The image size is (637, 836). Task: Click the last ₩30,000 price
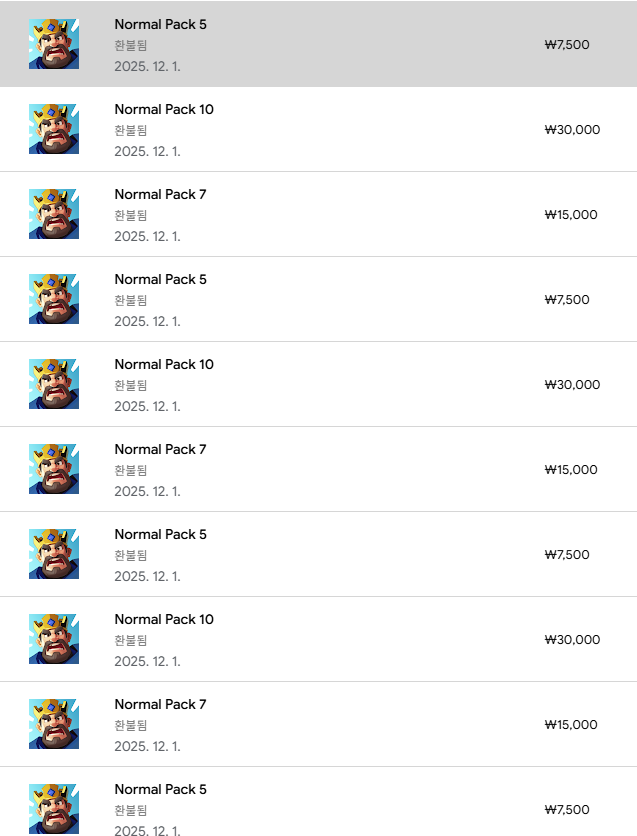(x=572, y=640)
